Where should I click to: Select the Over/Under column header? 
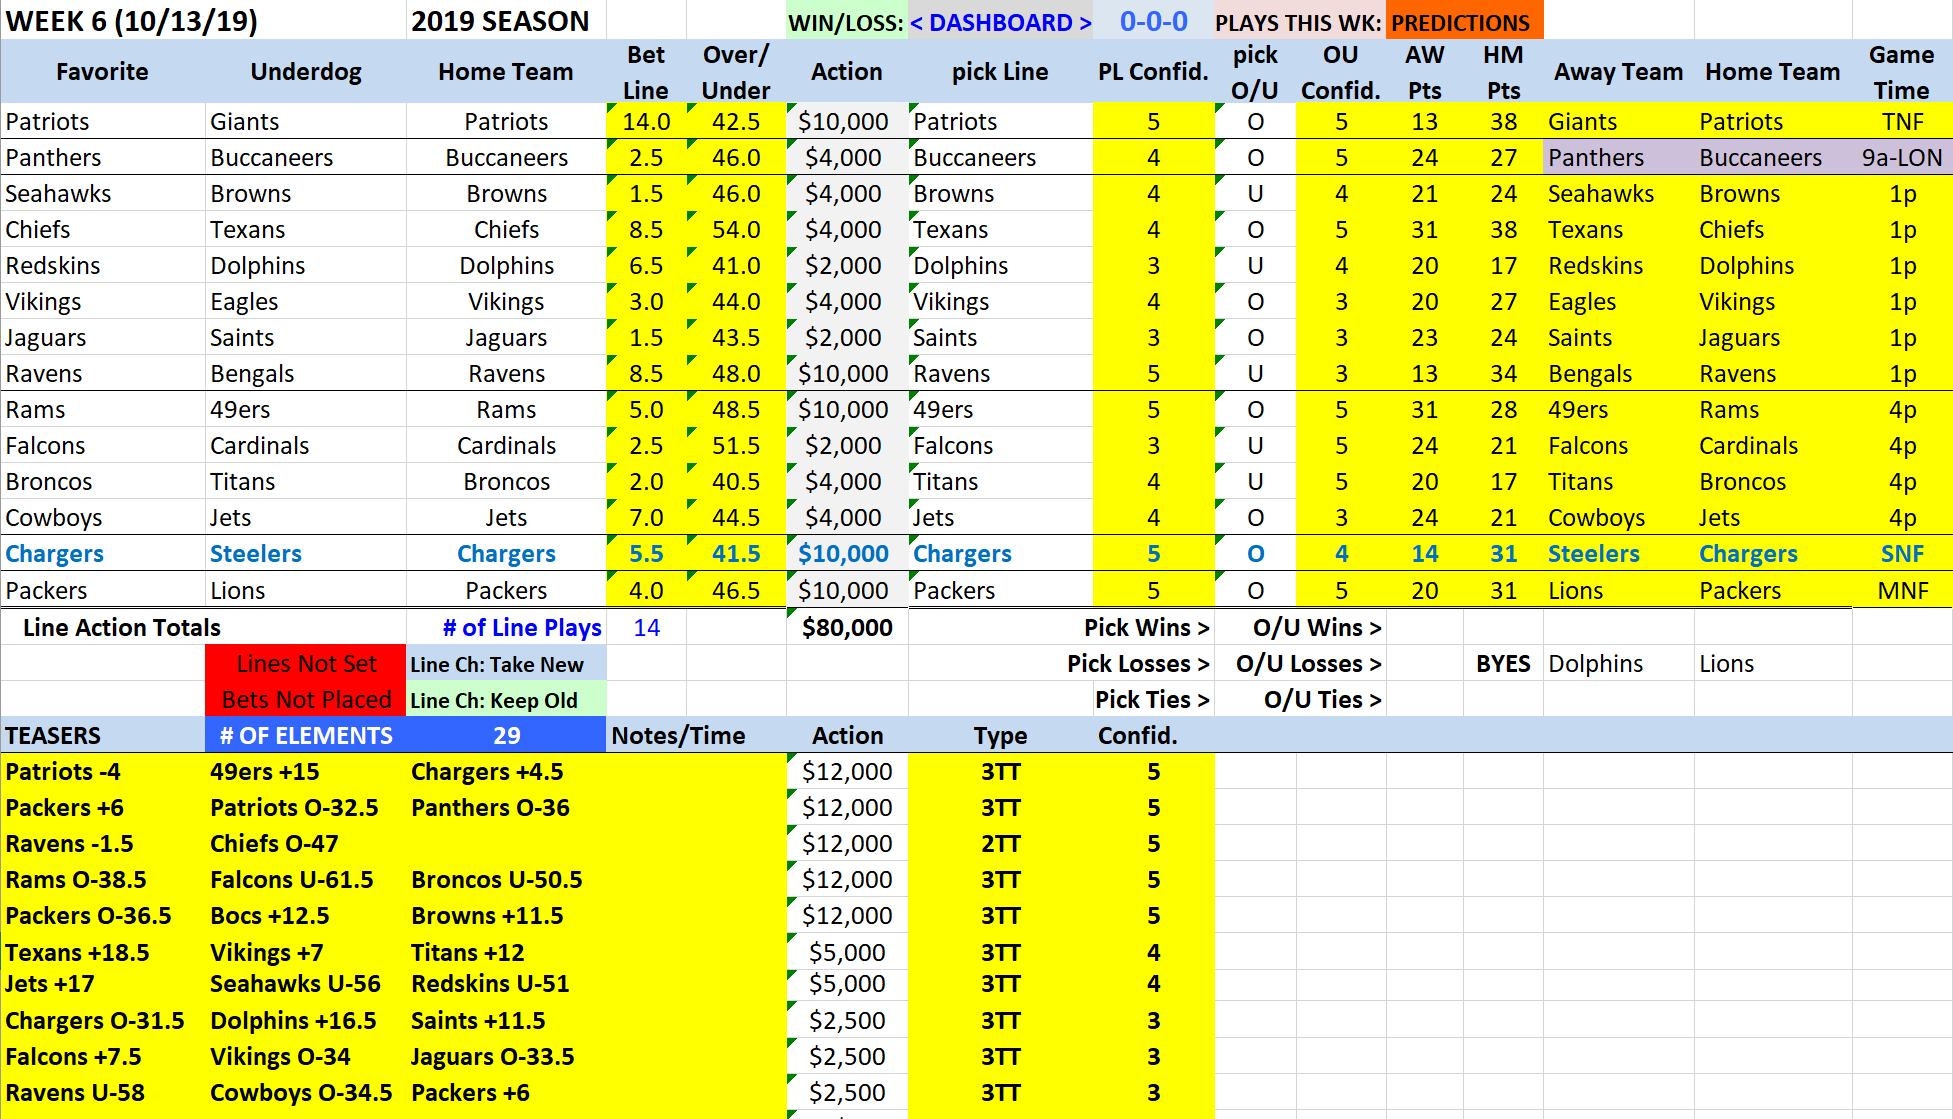click(x=736, y=72)
